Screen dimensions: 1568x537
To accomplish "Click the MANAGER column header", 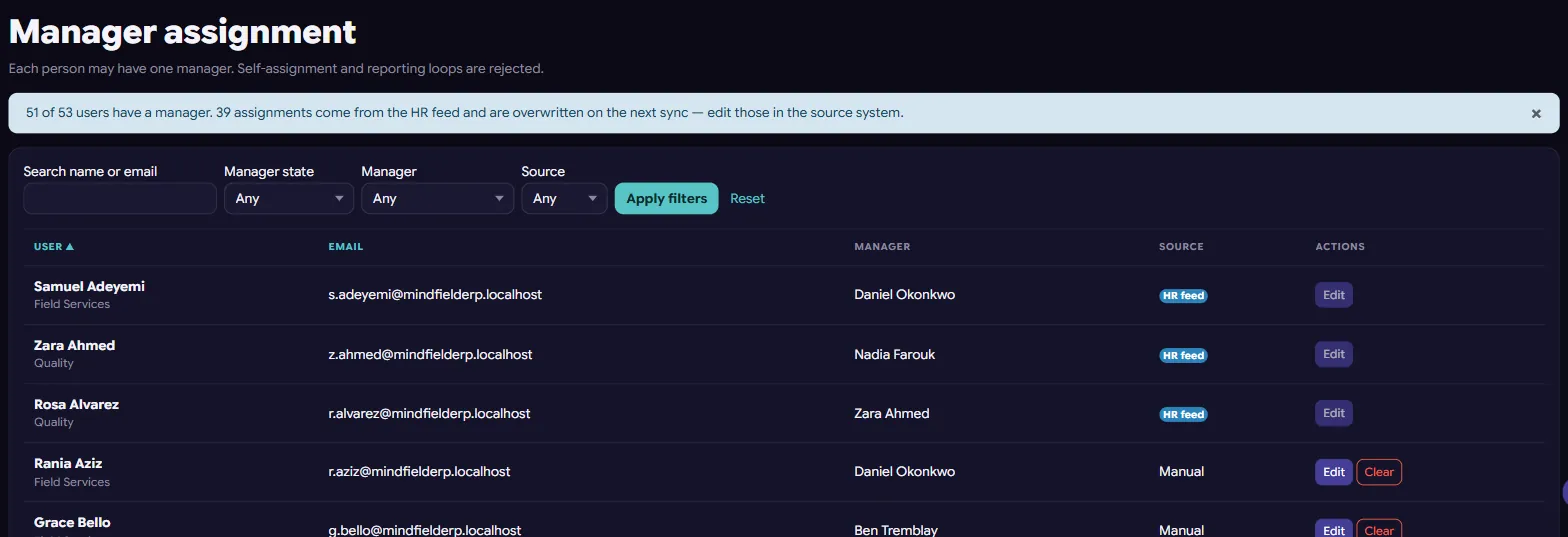I will tap(882, 246).
